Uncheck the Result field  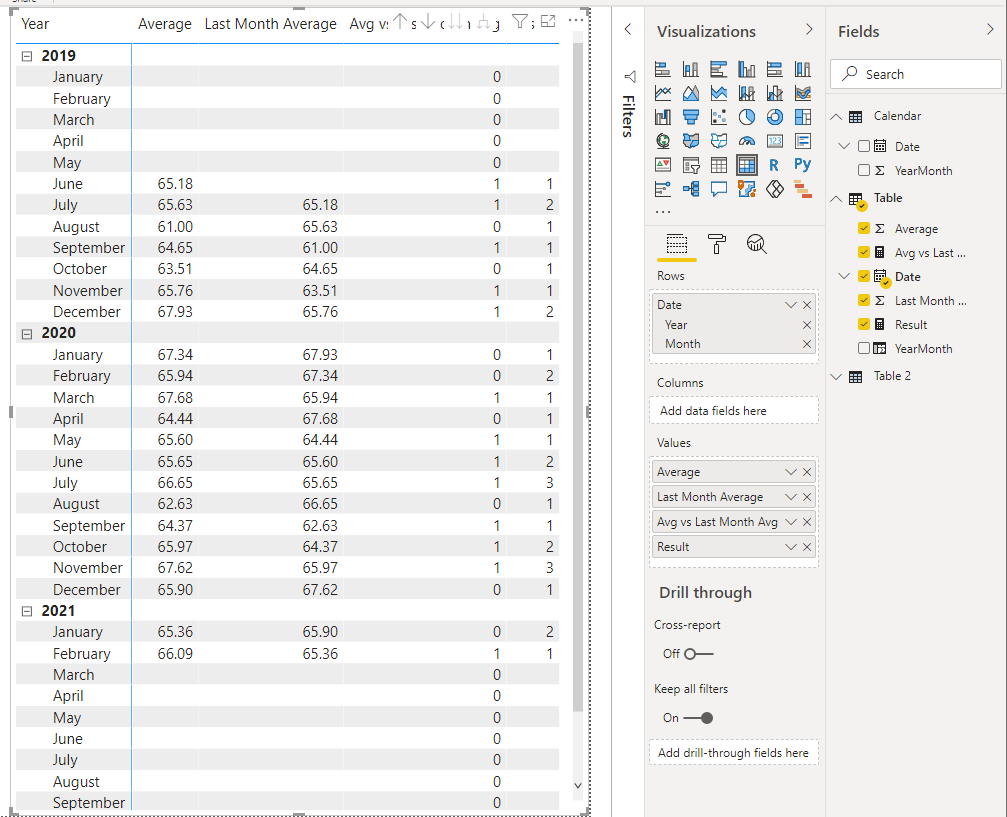pyautogui.click(x=864, y=324)
